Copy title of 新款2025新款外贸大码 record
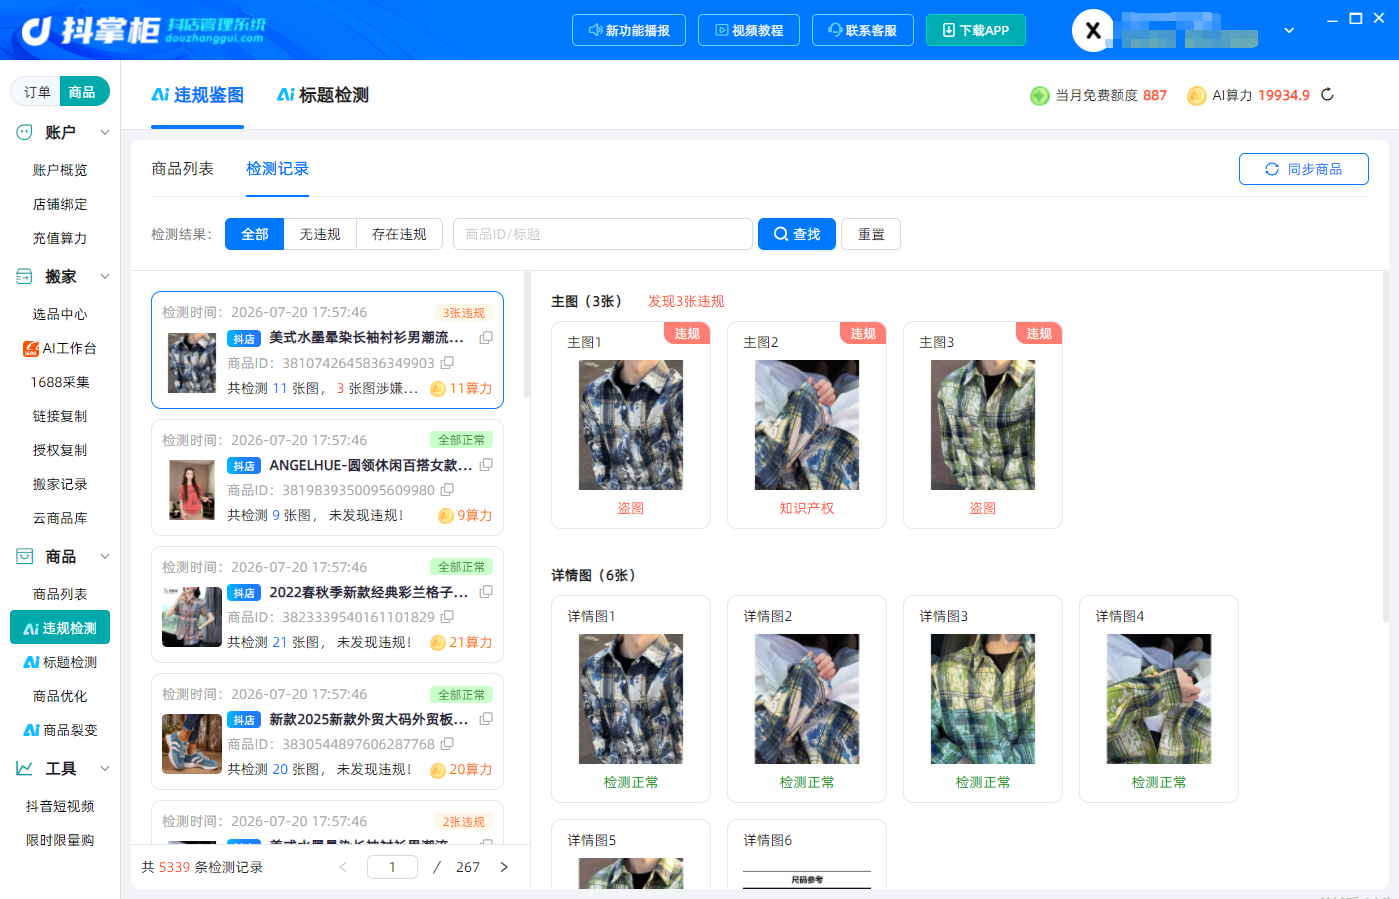1399x899 pixels. tap(486, 719)
